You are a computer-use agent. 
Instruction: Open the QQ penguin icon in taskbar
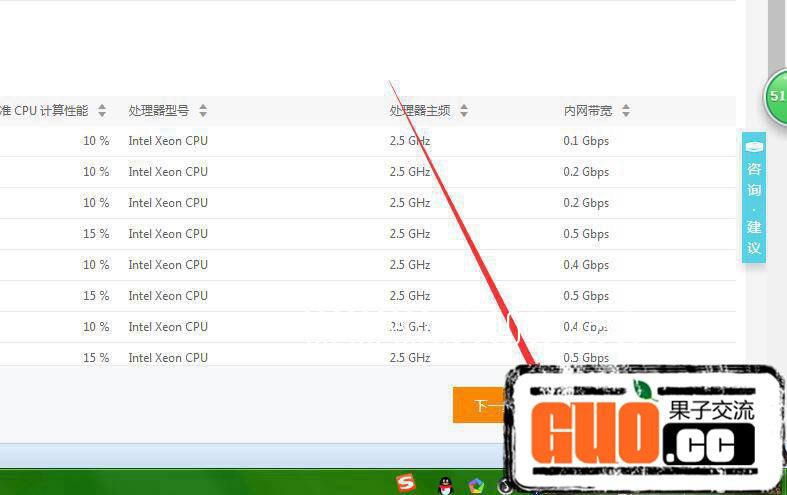445,485
